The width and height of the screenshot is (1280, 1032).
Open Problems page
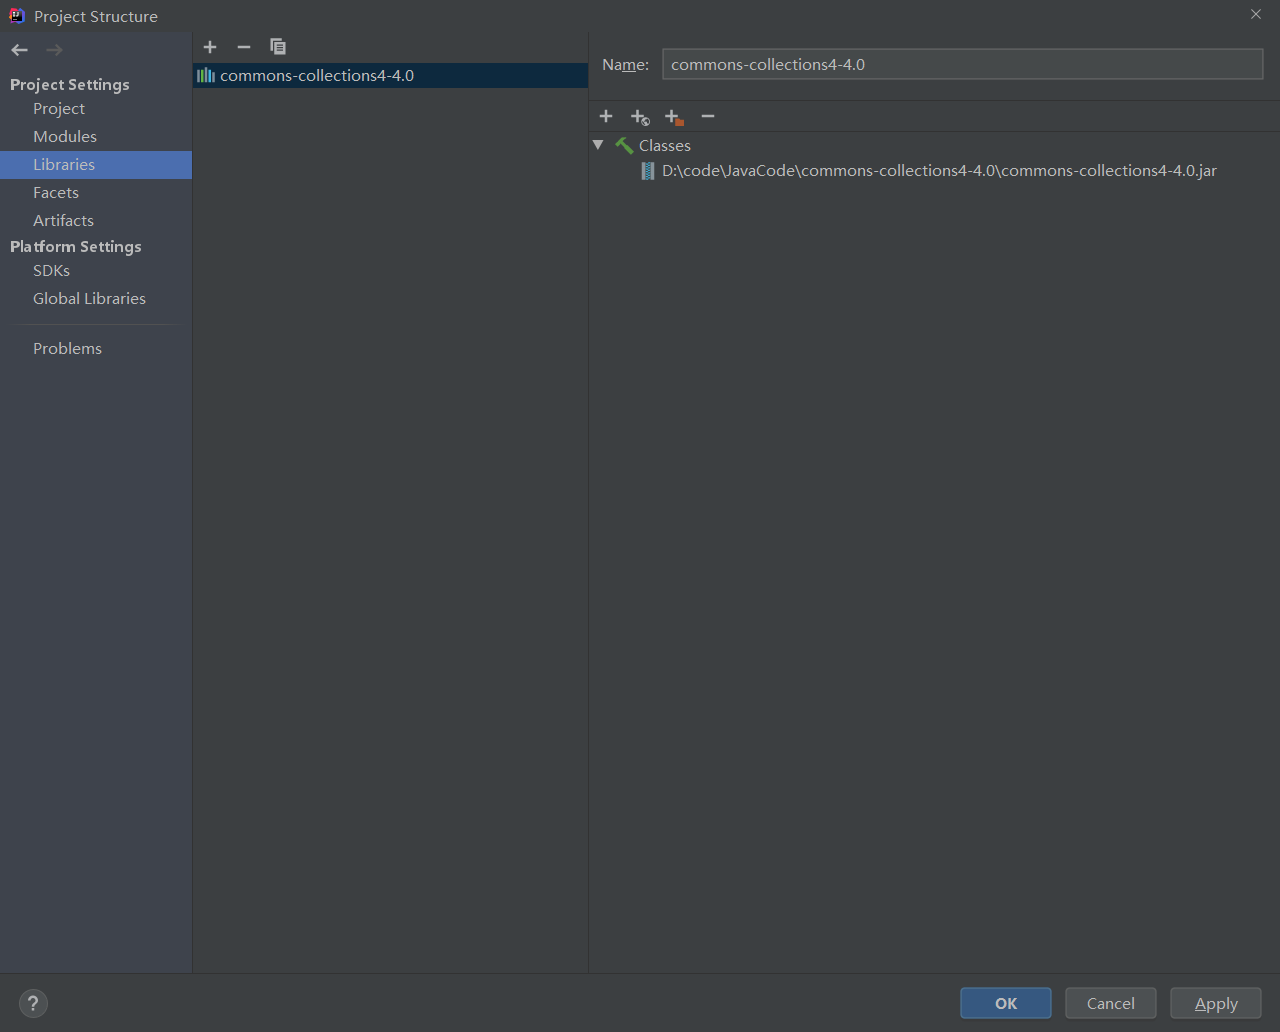pyautogui.click(x=67, y=348)
